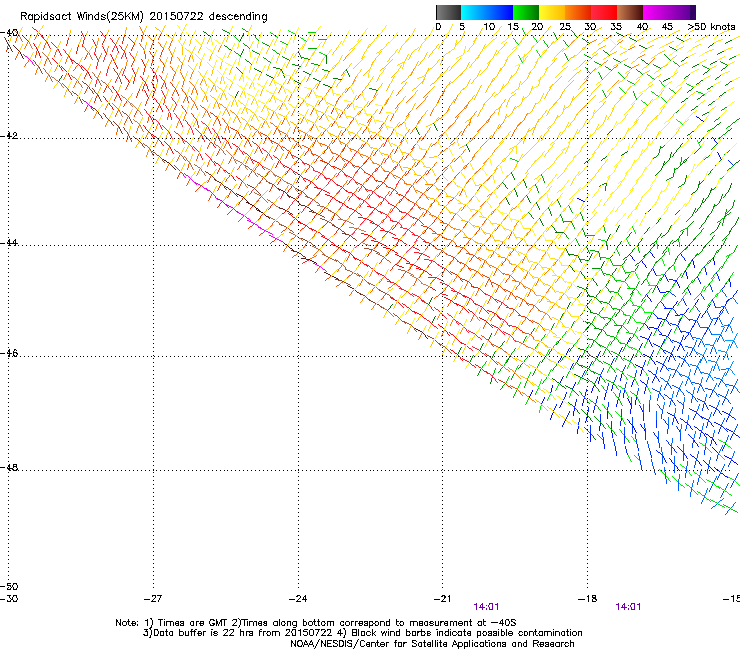This screenshot has width=740, height=650.
Task: Click the -30 longitude axis label
Action: pos(9,599)
